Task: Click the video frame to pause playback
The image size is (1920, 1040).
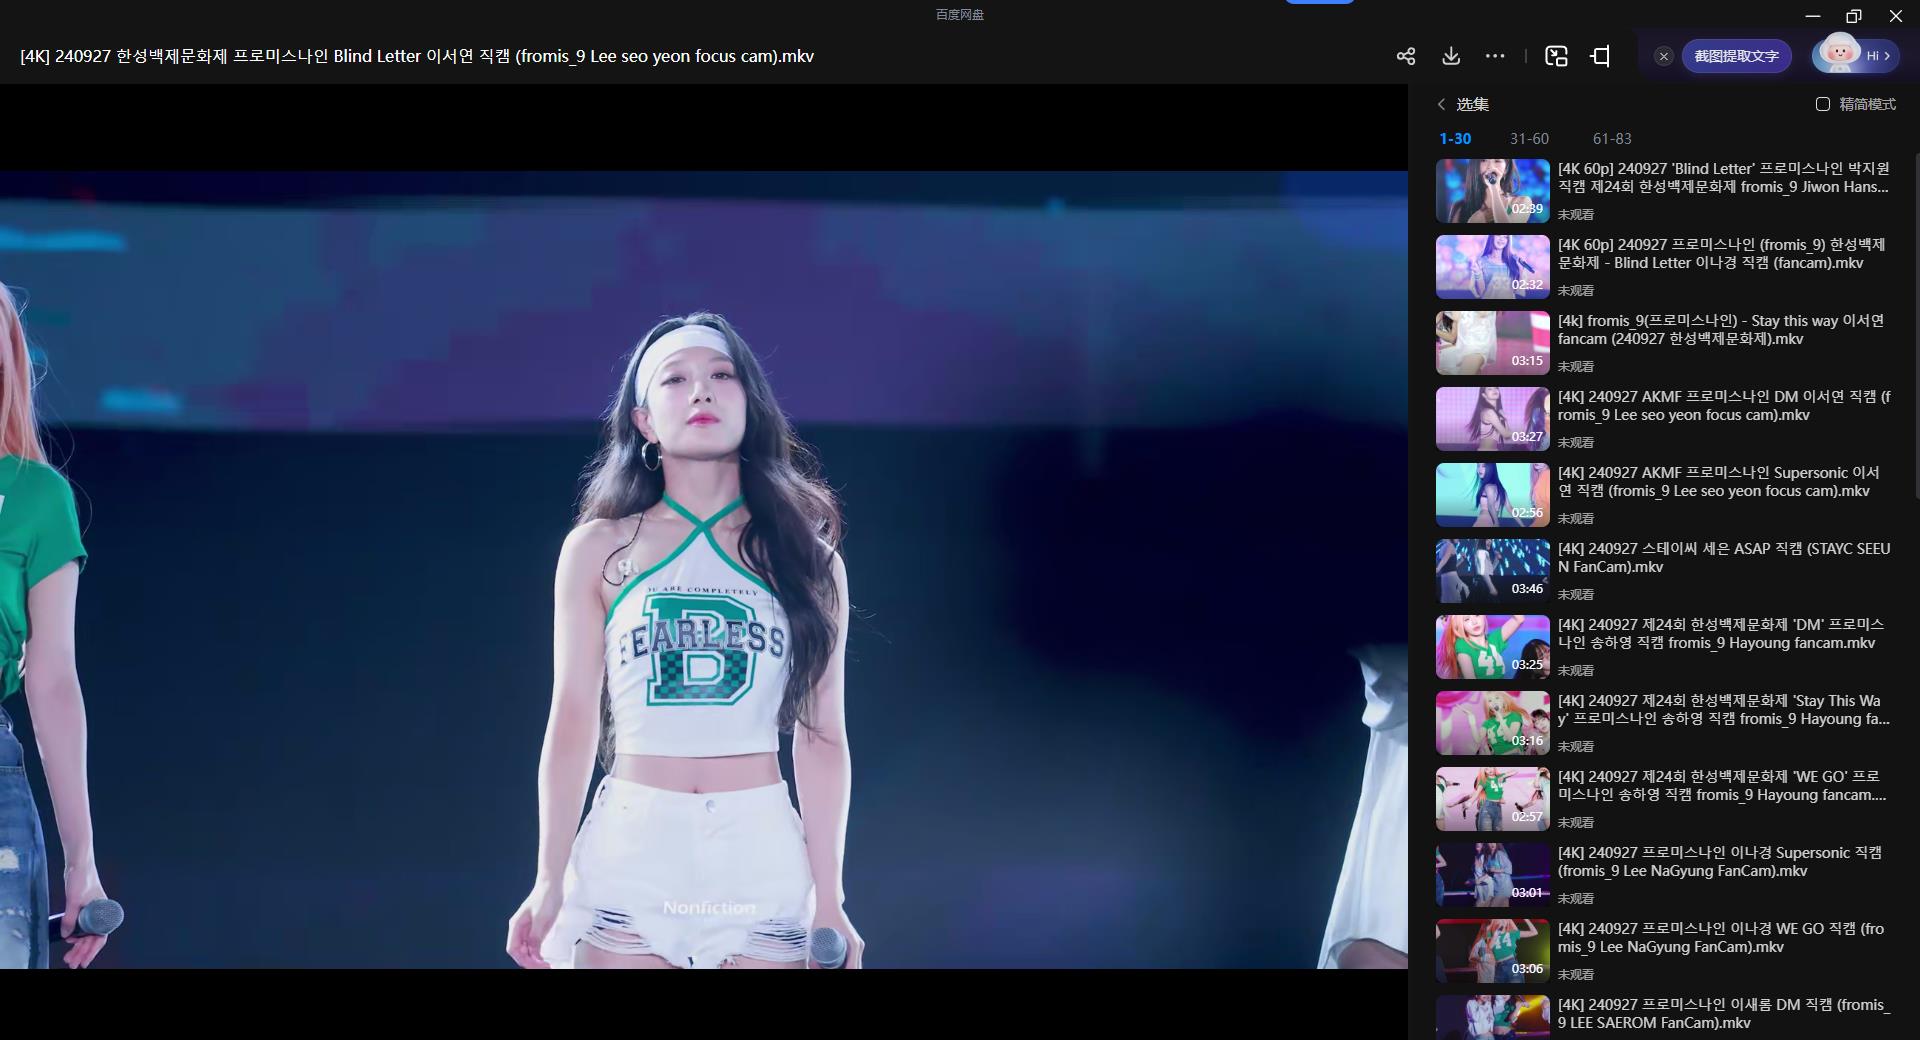Action: 704,570
